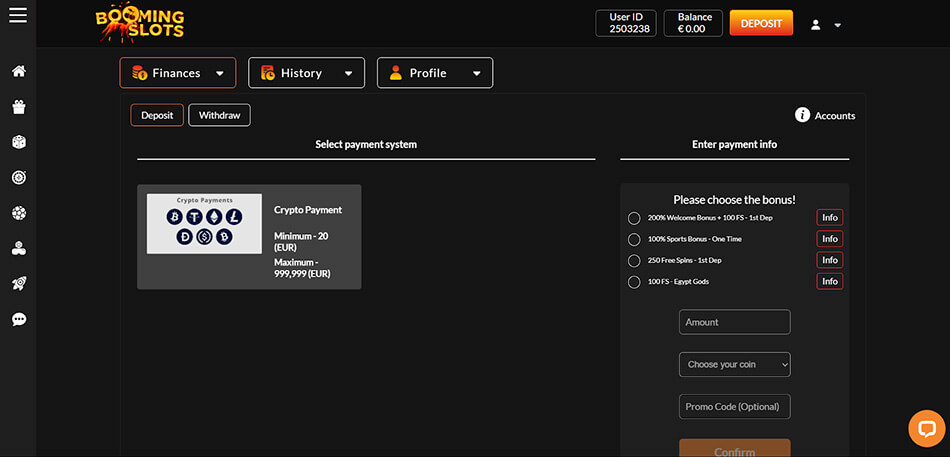Click the orange DEPOSIT button
Viewport: 950px width, 457px height.
(x=761, y=23)
